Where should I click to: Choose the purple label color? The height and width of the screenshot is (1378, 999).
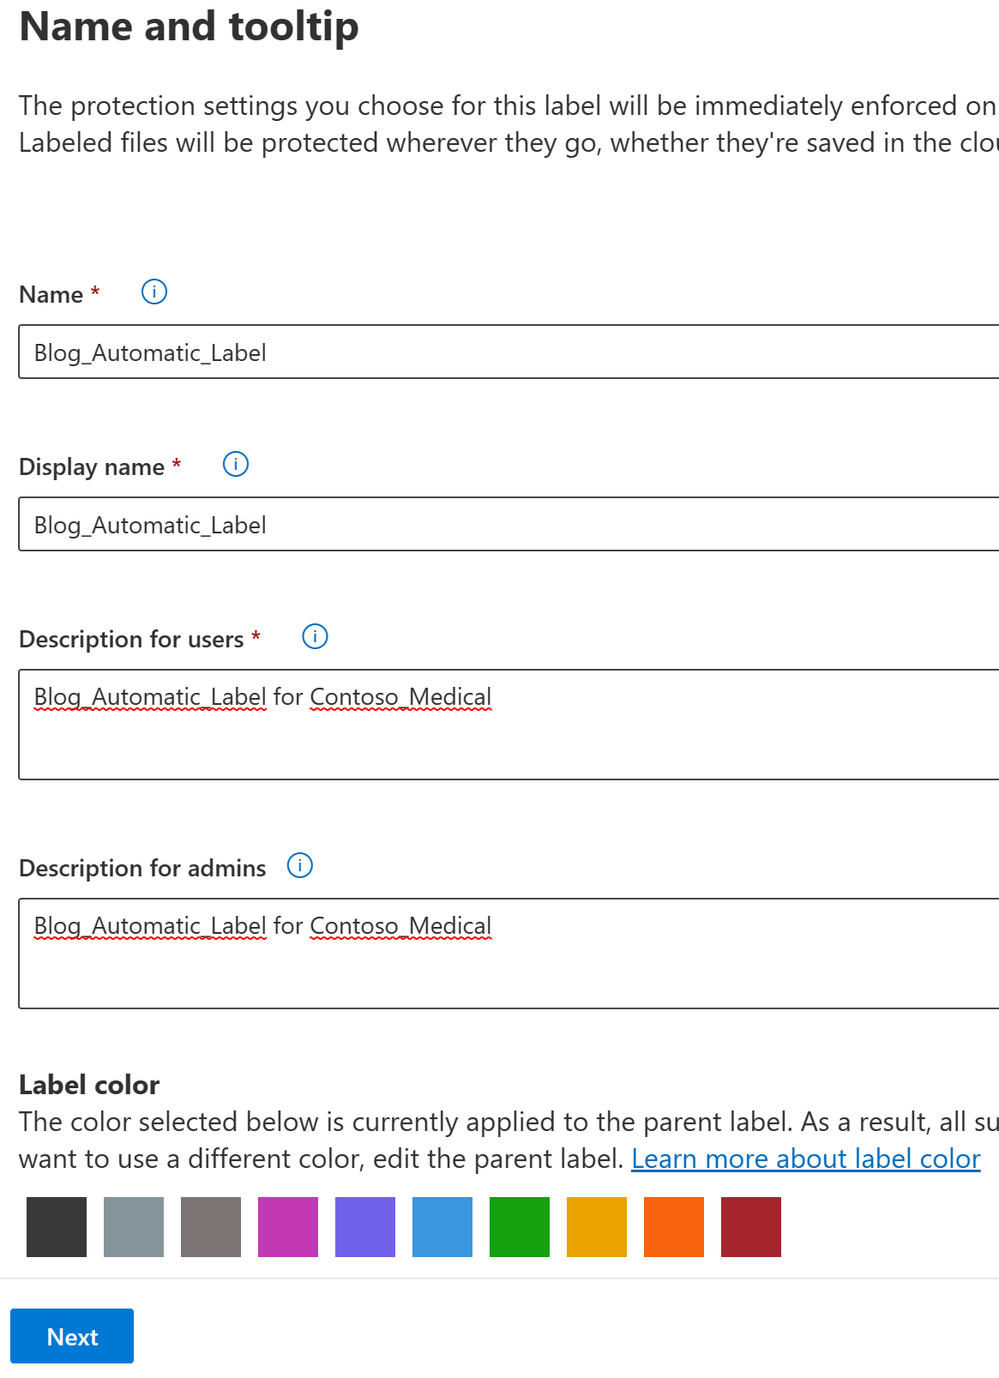[x=365, y=1227]
